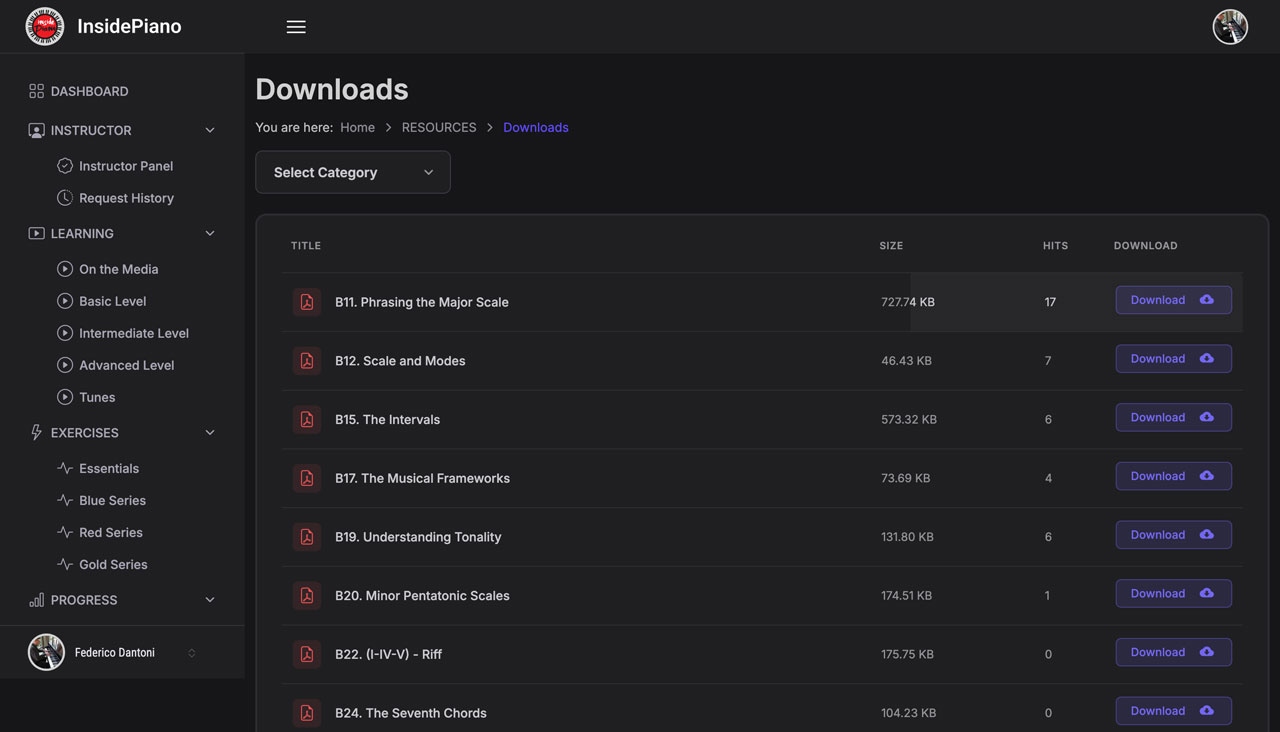The image size is (1280, 732).
Task: Click the InsidePiano logo icon
Action: click(x=45, y=27)
